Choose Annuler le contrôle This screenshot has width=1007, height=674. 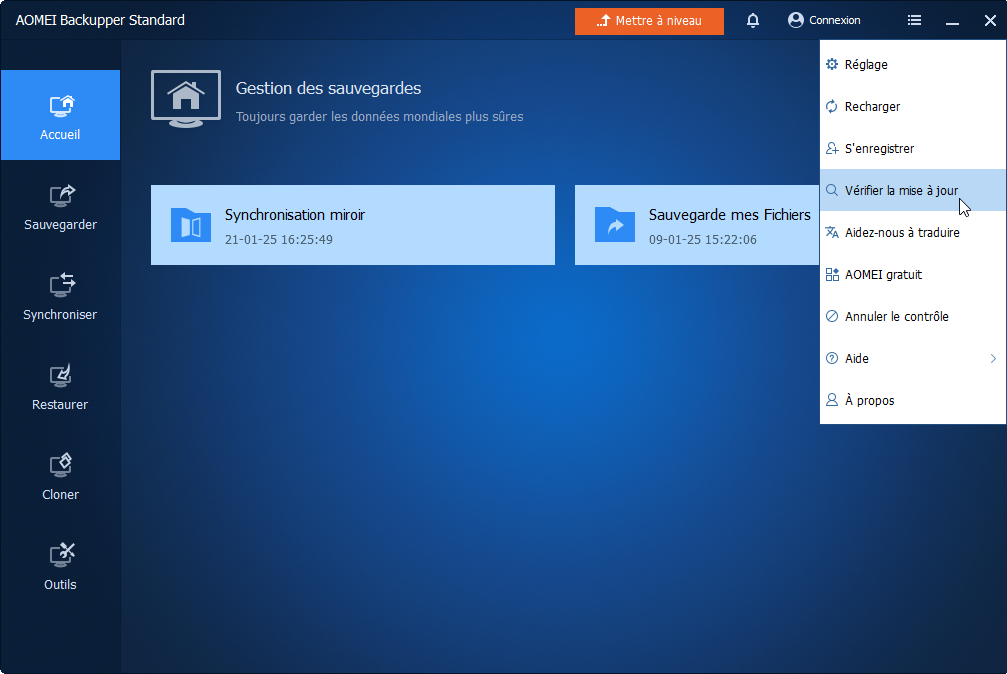(x=913, y=316)
